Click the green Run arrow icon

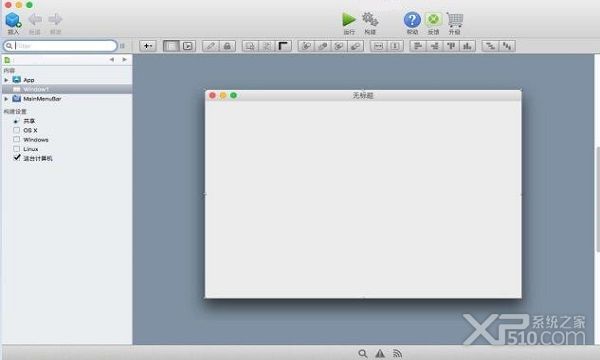pyautogui.click(x=349, y=20)
